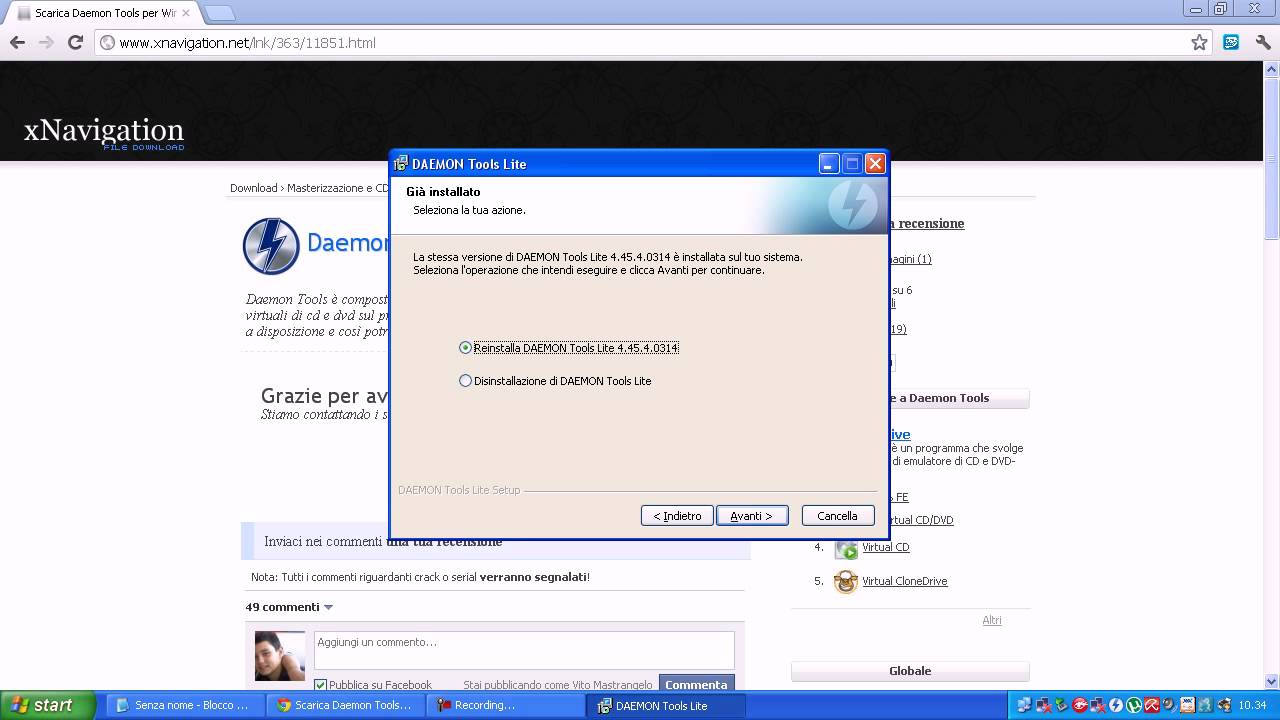Open the Virtual CD link
This screenshot has width=1280, height=720.
point(886,548)
